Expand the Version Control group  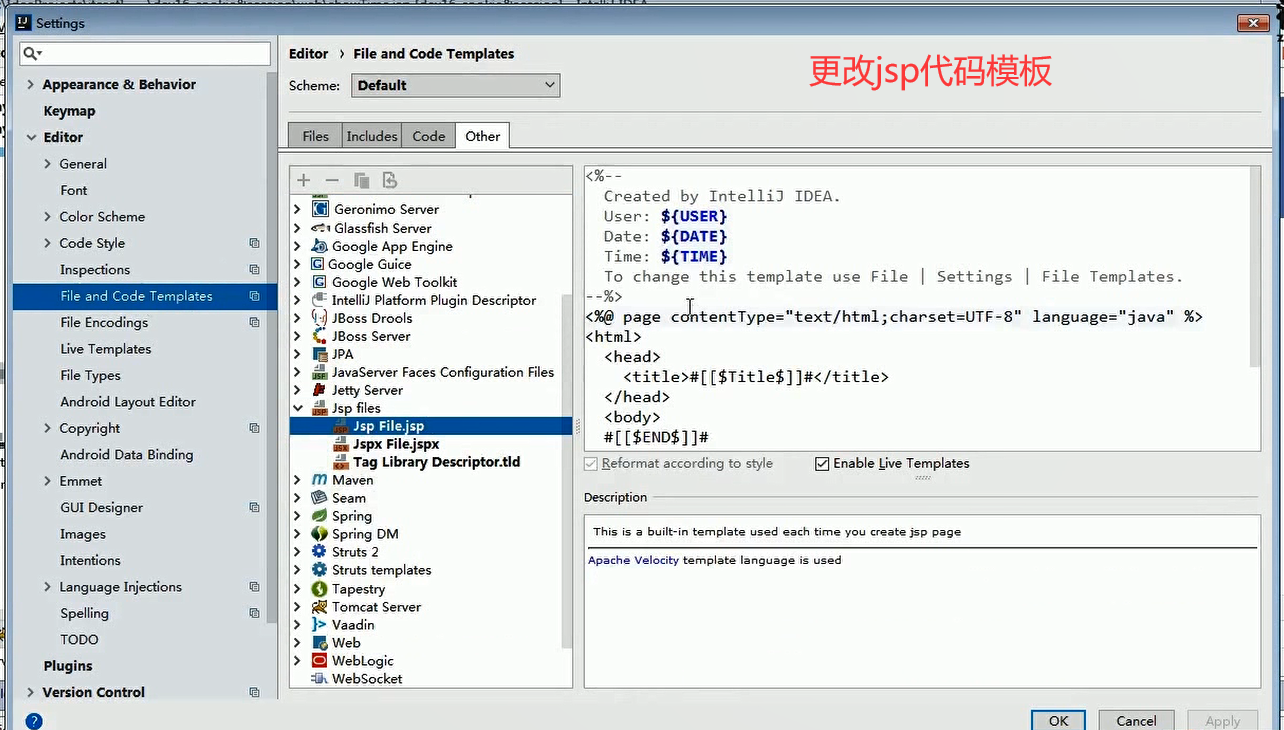pyautogui.click(x=31, y=692)
